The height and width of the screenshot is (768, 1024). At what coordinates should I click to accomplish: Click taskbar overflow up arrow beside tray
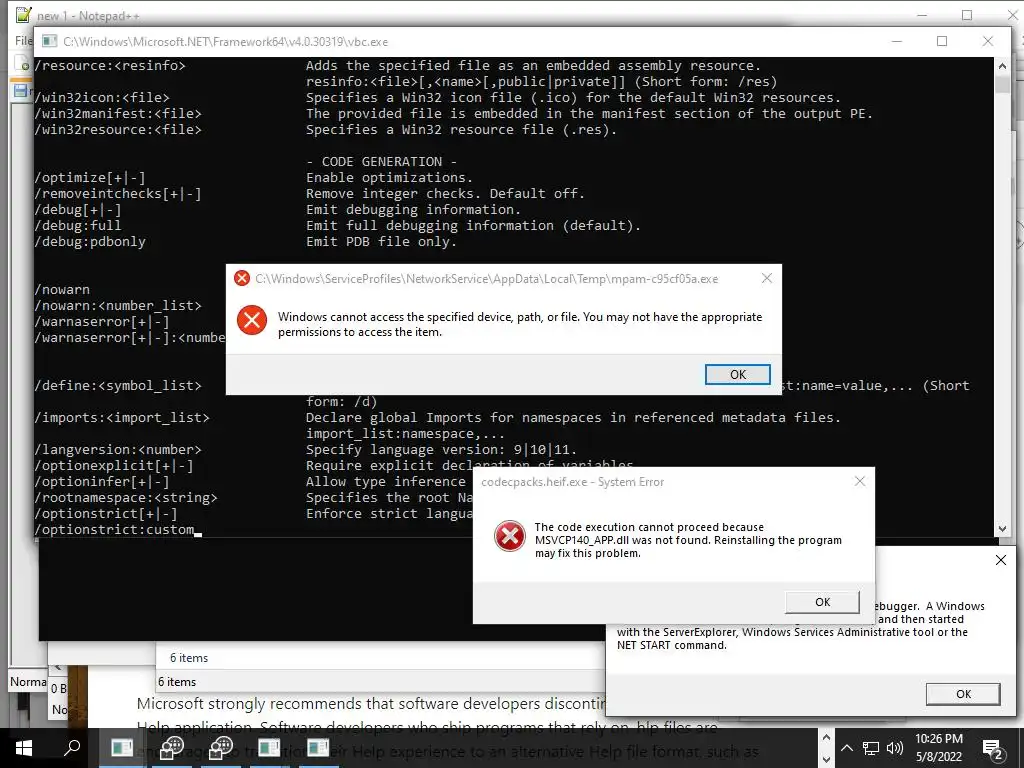826,737
